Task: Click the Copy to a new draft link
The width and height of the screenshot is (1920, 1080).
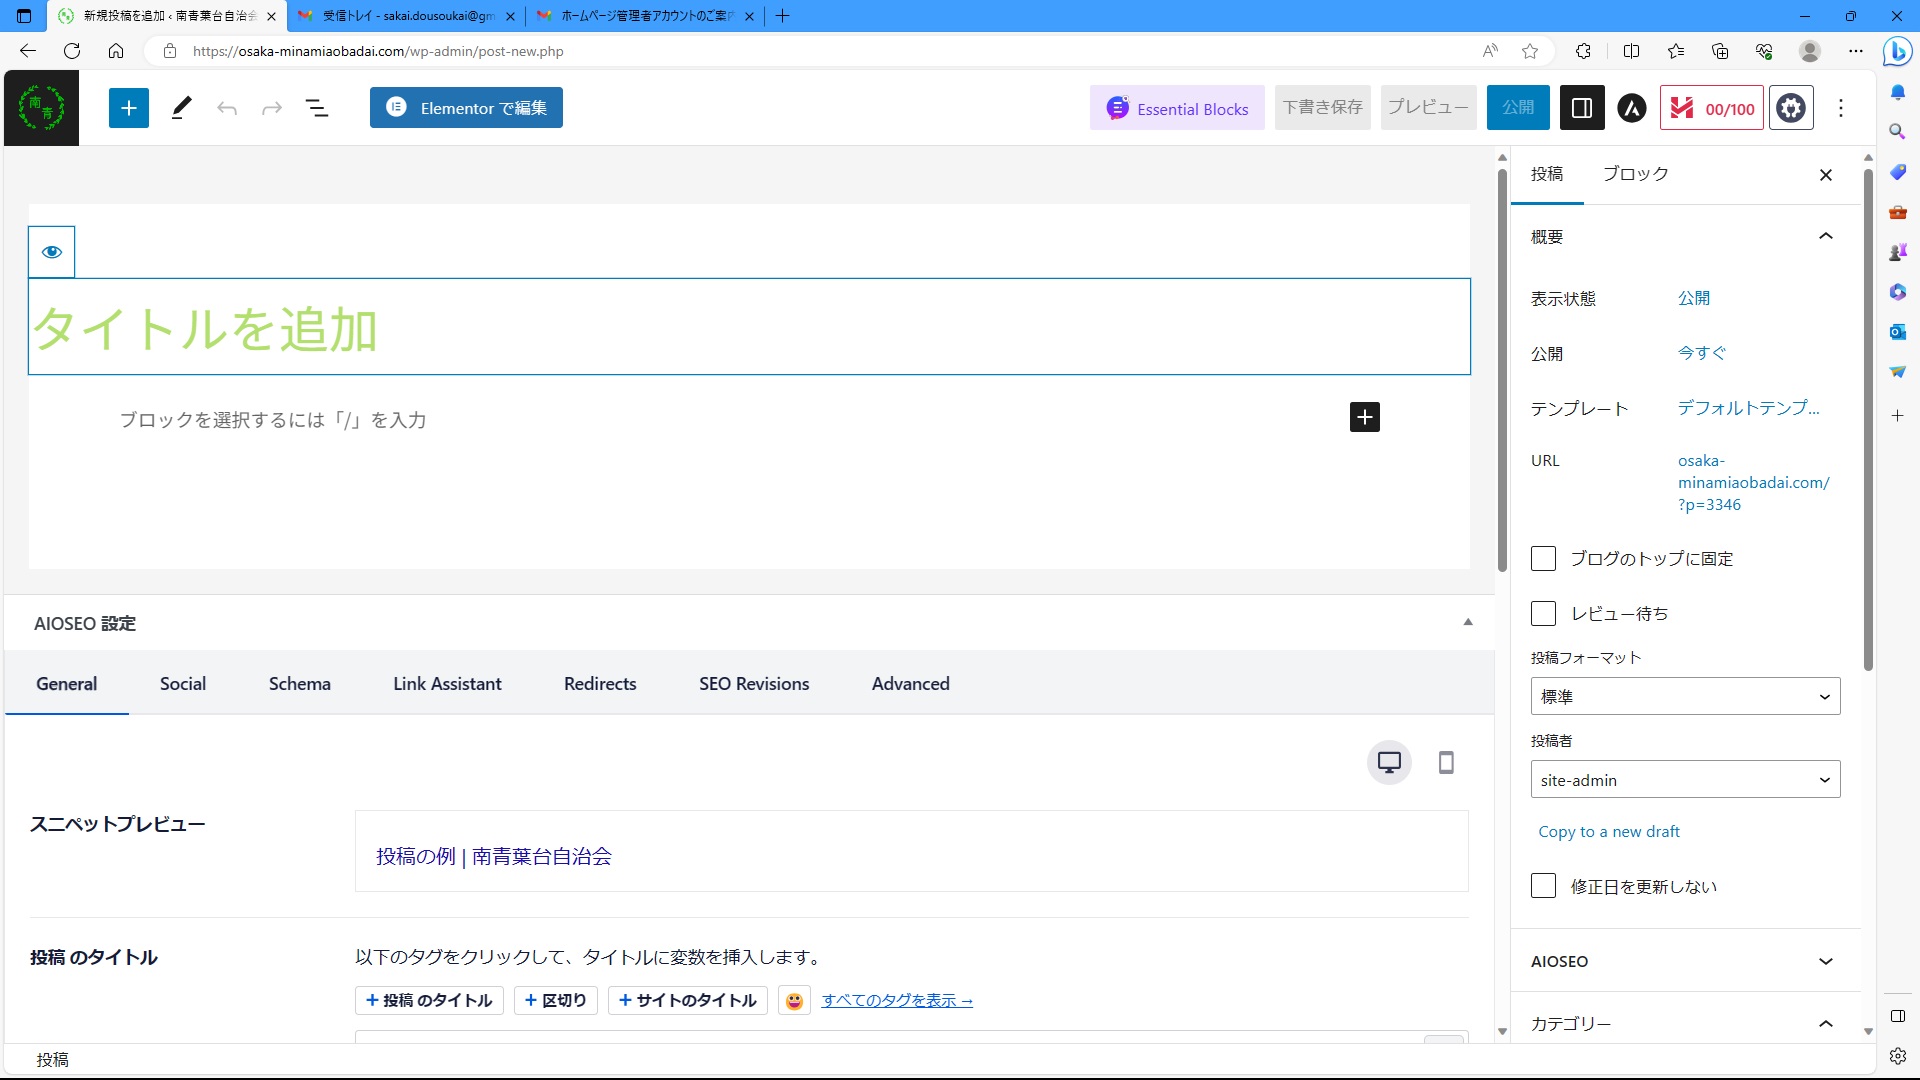Action: coord(1608,832)
